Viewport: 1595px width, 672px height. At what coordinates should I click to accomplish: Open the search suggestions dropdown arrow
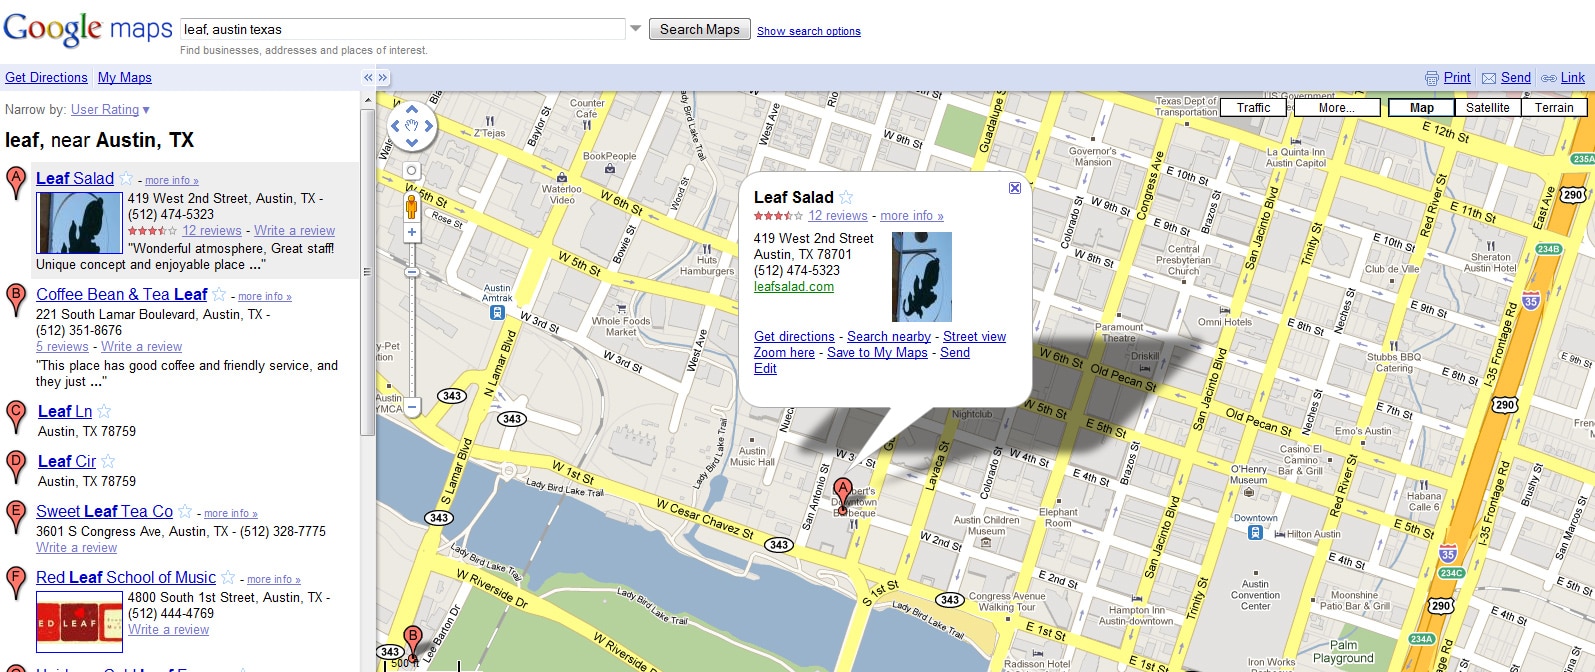(x=635, y=29)
